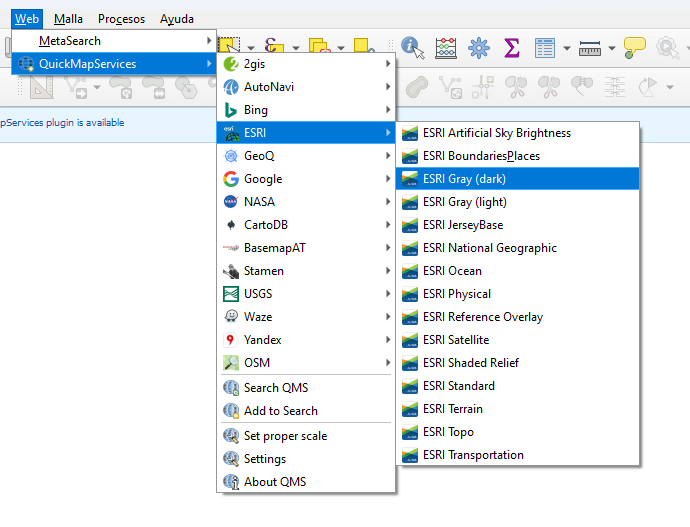
Task: Open the Waze provider submenu
Action: coord(306,317)
